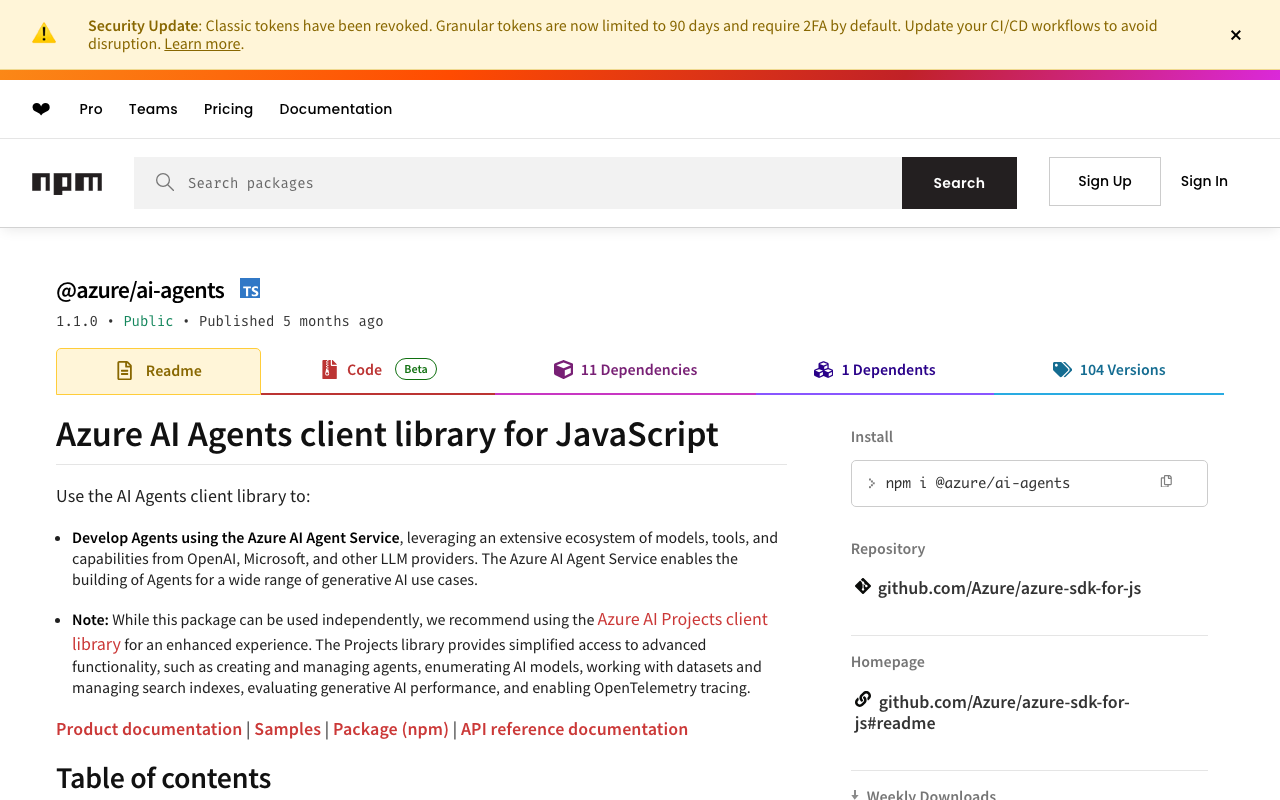
Task: Click the TypeScript declarations badge
Action: 250,289
